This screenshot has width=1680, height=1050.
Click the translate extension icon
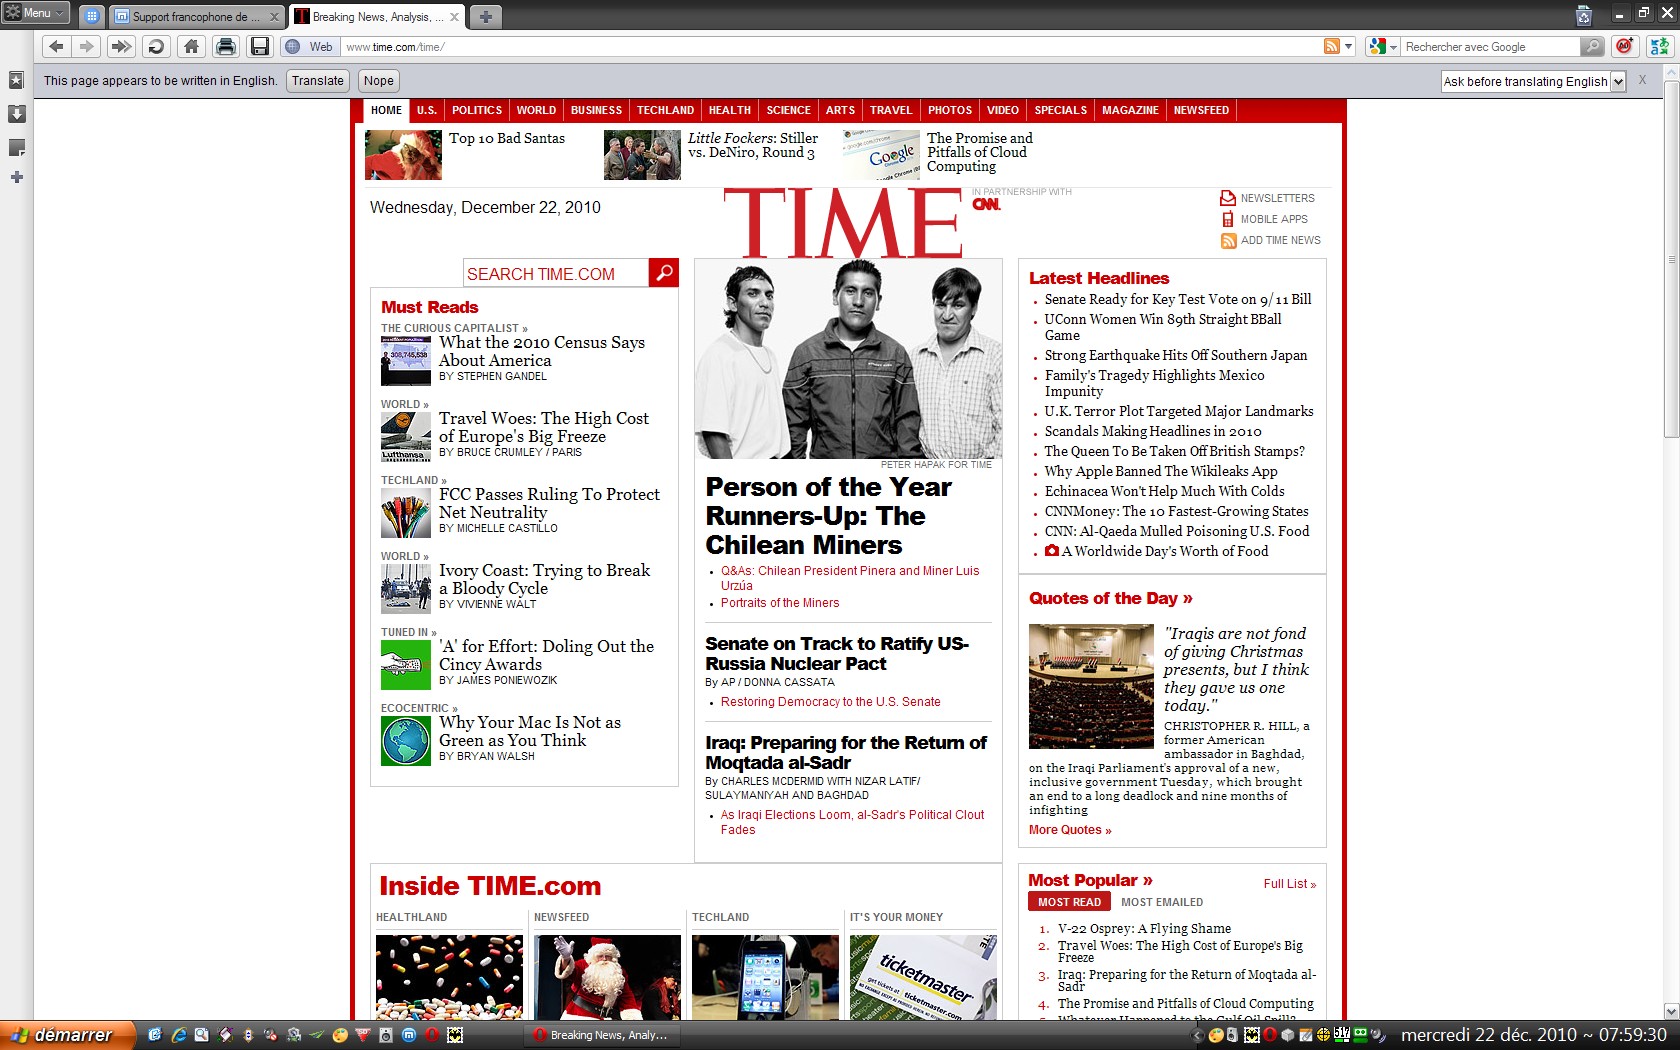1660,46
